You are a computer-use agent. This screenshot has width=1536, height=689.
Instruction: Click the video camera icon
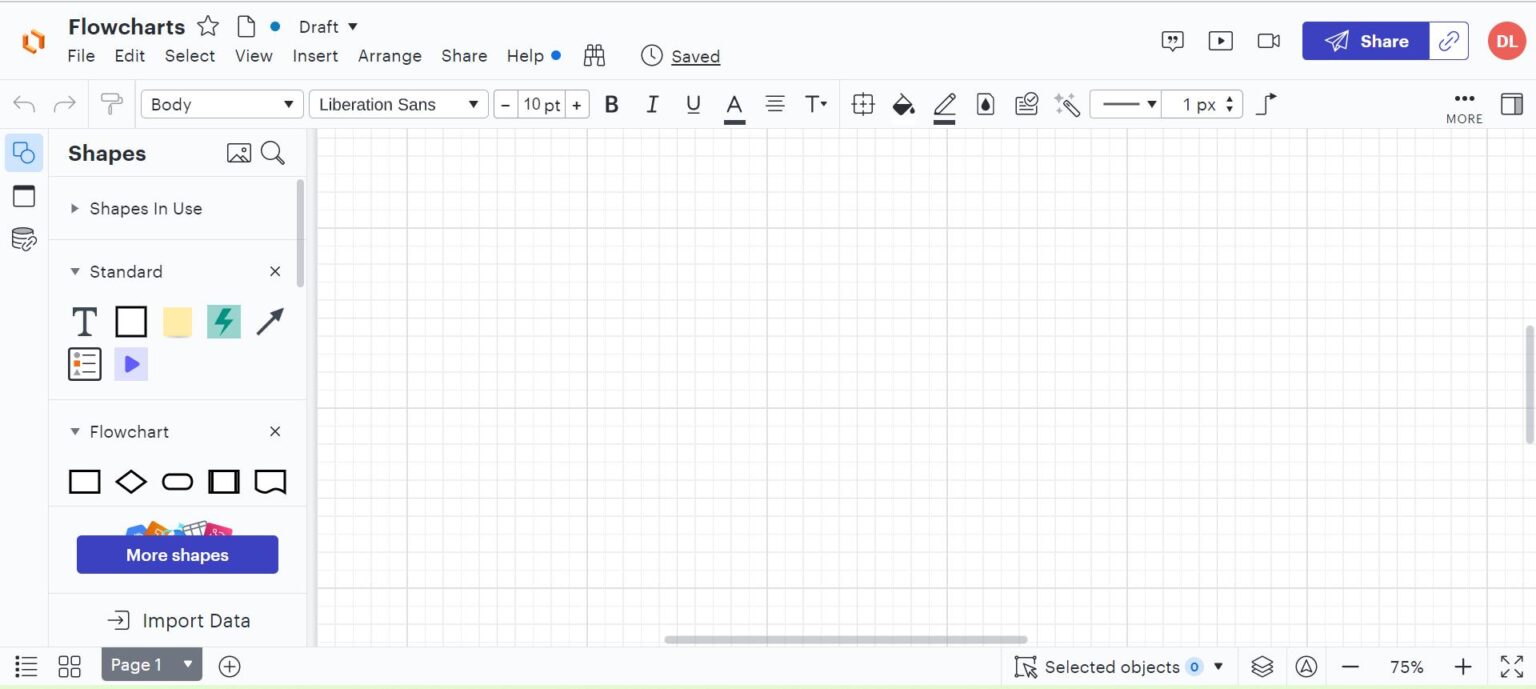tap(1268, 41)
